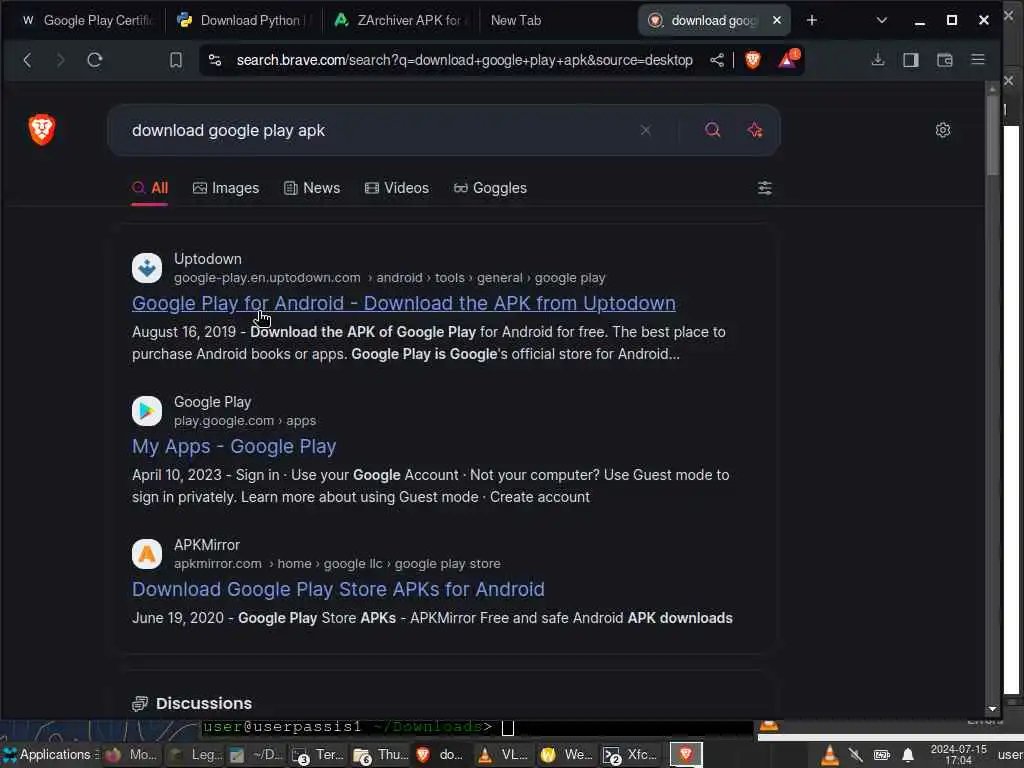Click the browser address bar URL

click(464, 60)
